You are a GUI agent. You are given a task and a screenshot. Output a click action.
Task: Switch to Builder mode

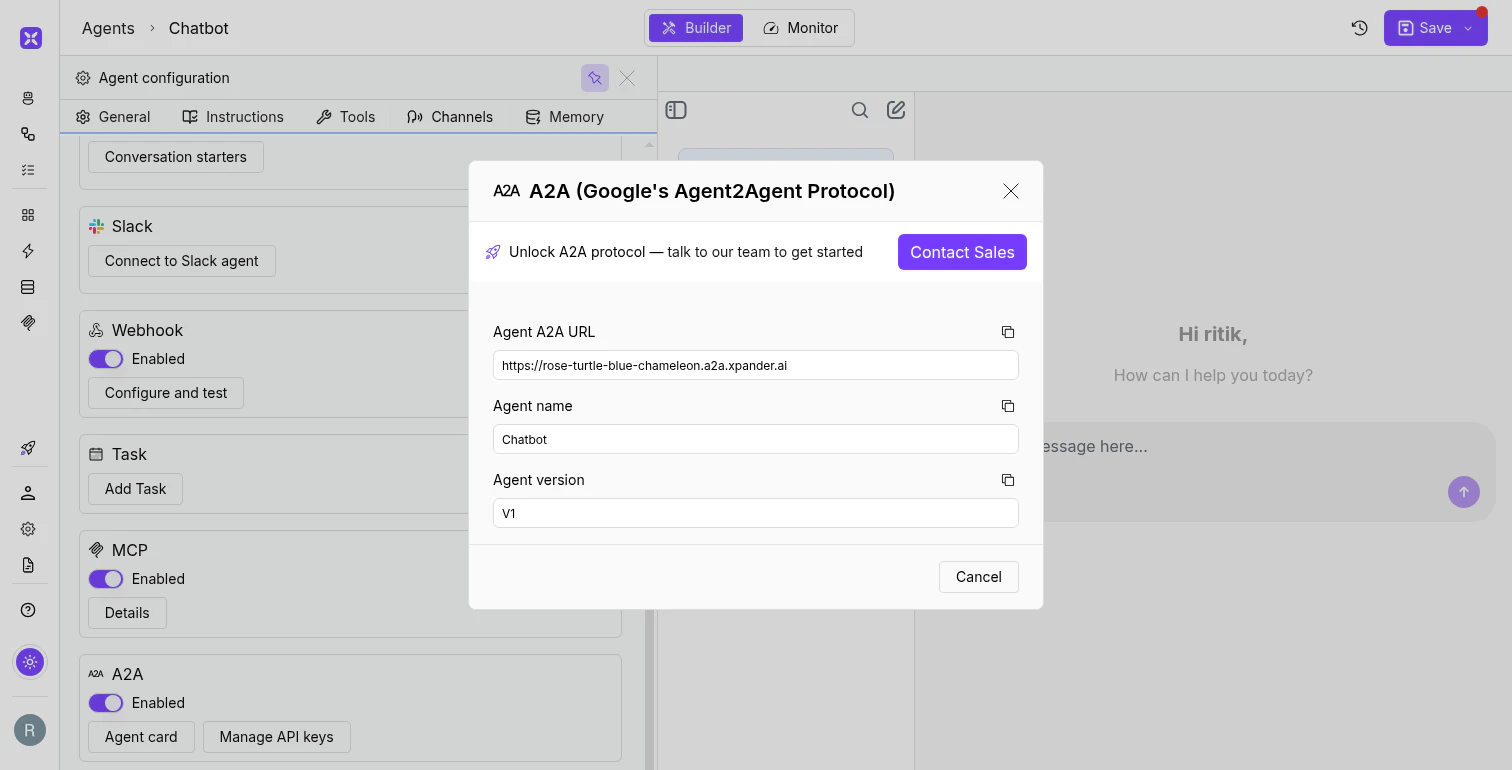(696, 28)
